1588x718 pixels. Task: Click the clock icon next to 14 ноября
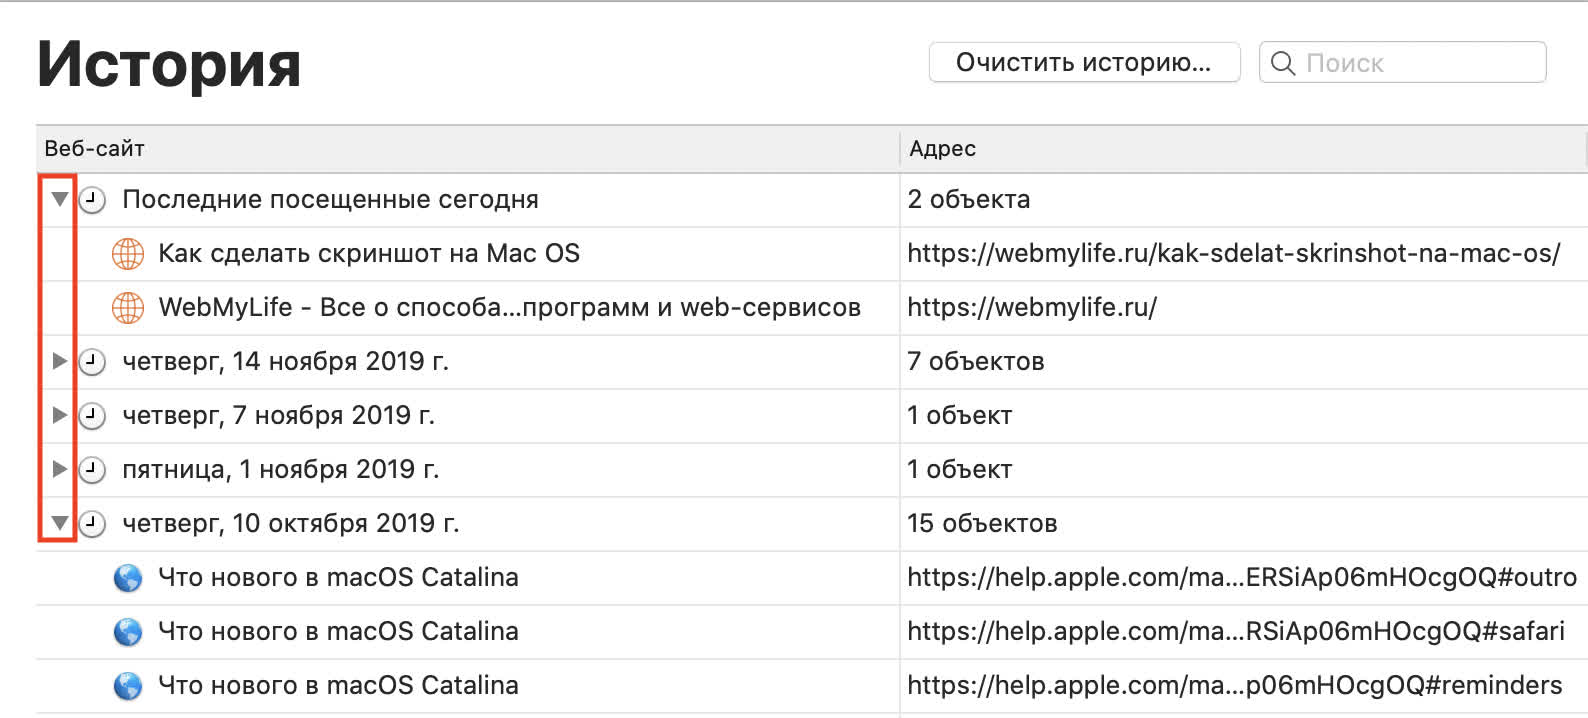click(x=92, y=362)
